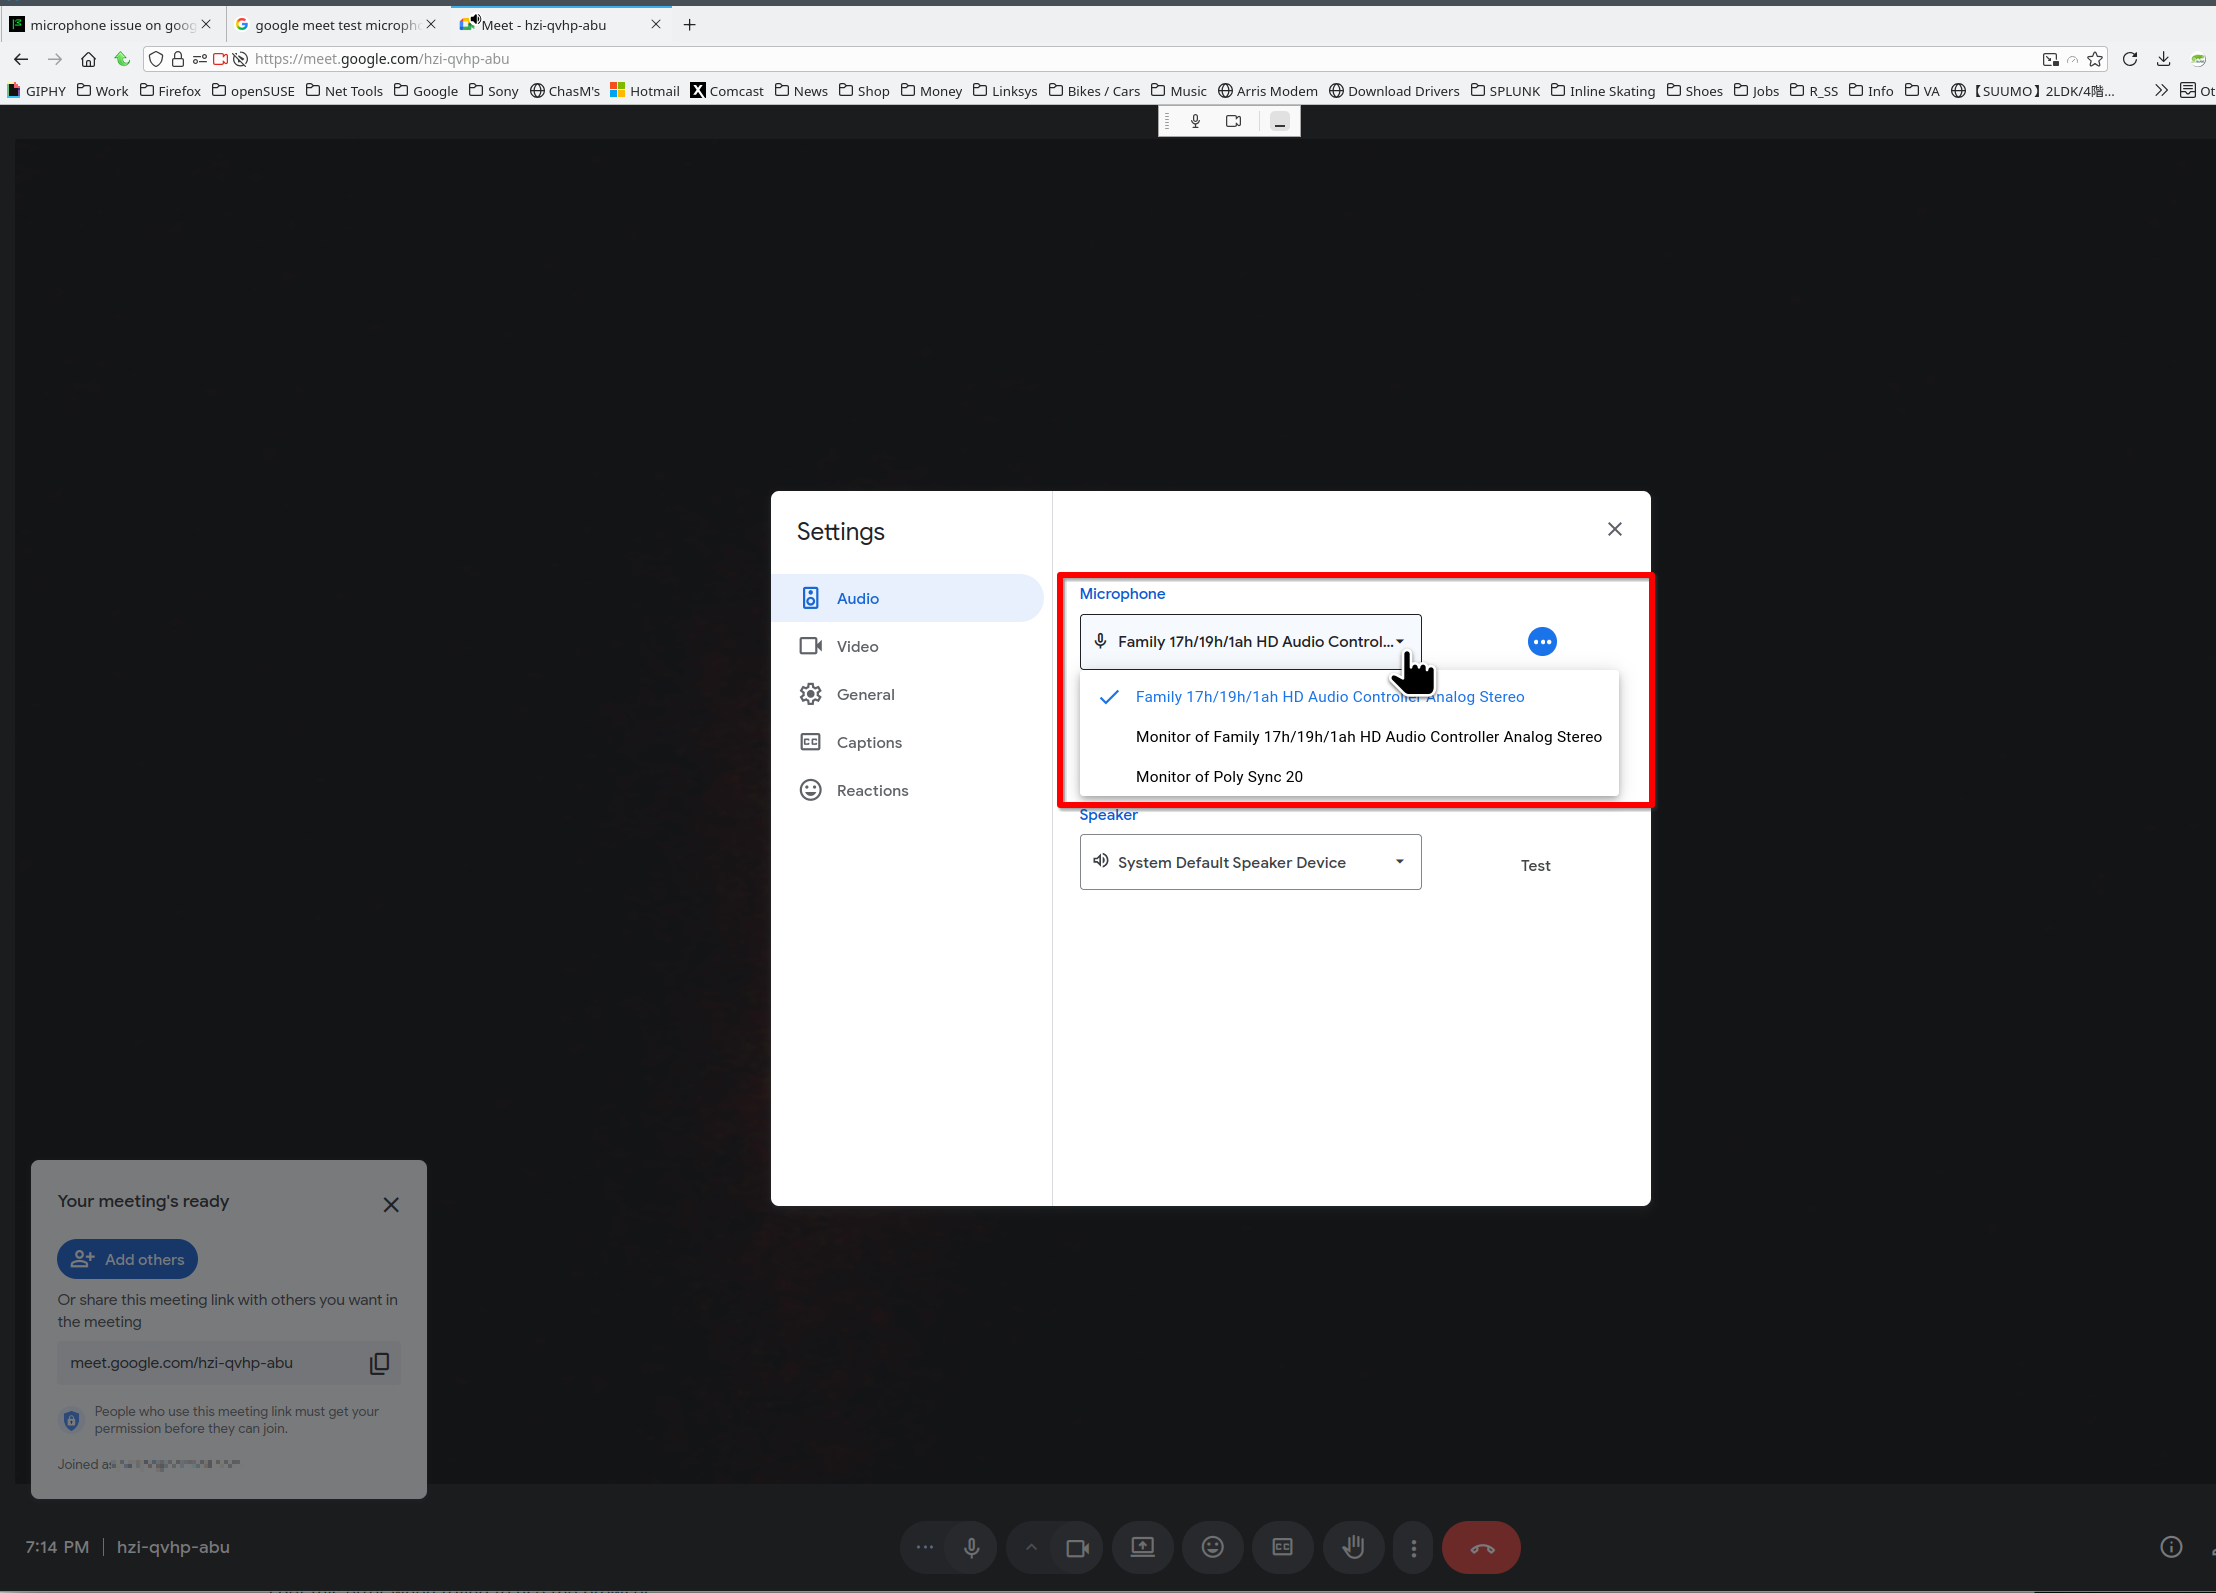This screenshot has height=1593, width=2216.
Task: Click the speaker Test button
Action: [x=1535, y=866]
